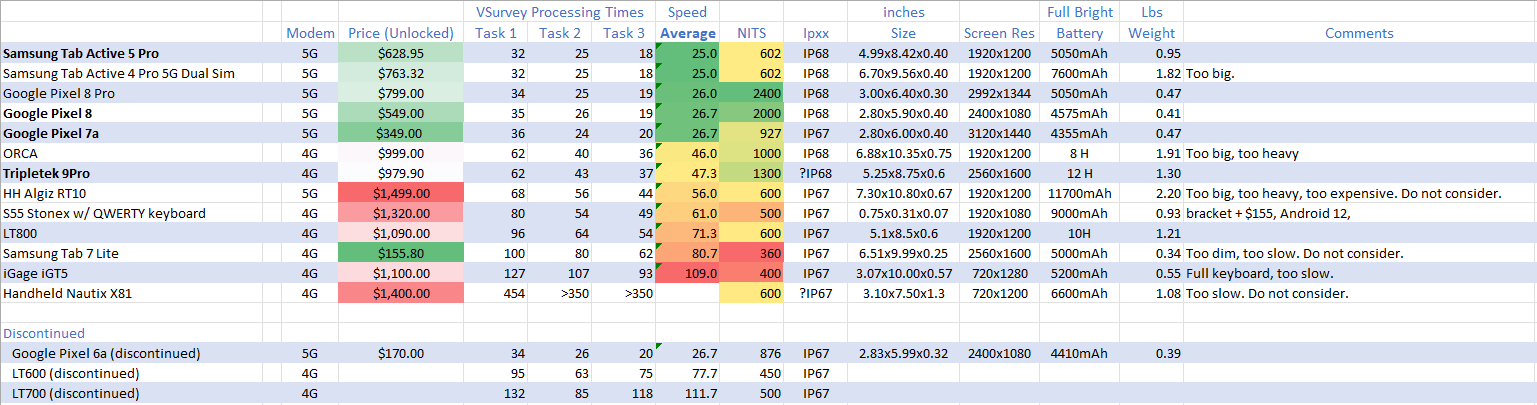This screenshot has width=1537, height=405.
Task: Click the 2992x1344 screen resolution cell
Action: click(998, 93)
